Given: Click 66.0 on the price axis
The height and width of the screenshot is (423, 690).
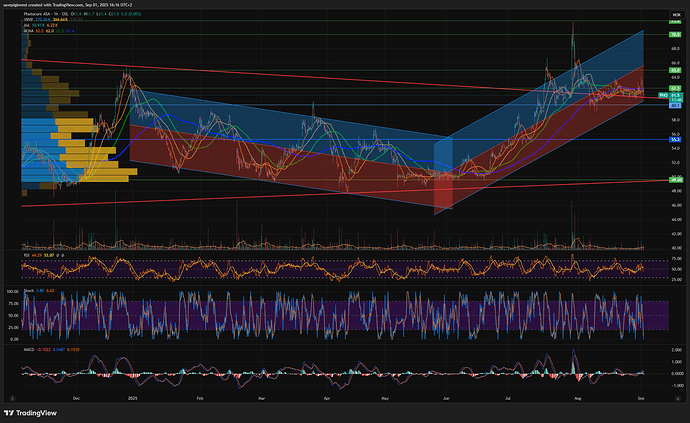Looking at the screenshot, I should [675, 63].
